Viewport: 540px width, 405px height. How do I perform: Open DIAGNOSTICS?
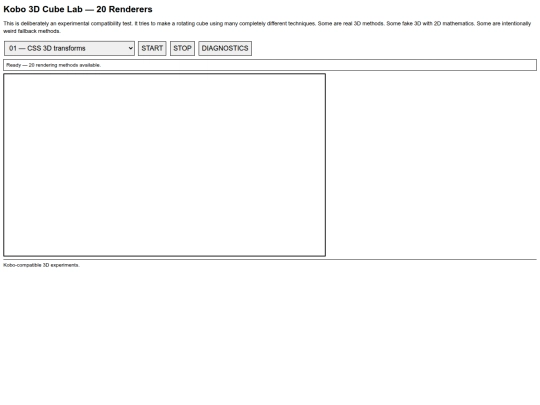point(225,48)
